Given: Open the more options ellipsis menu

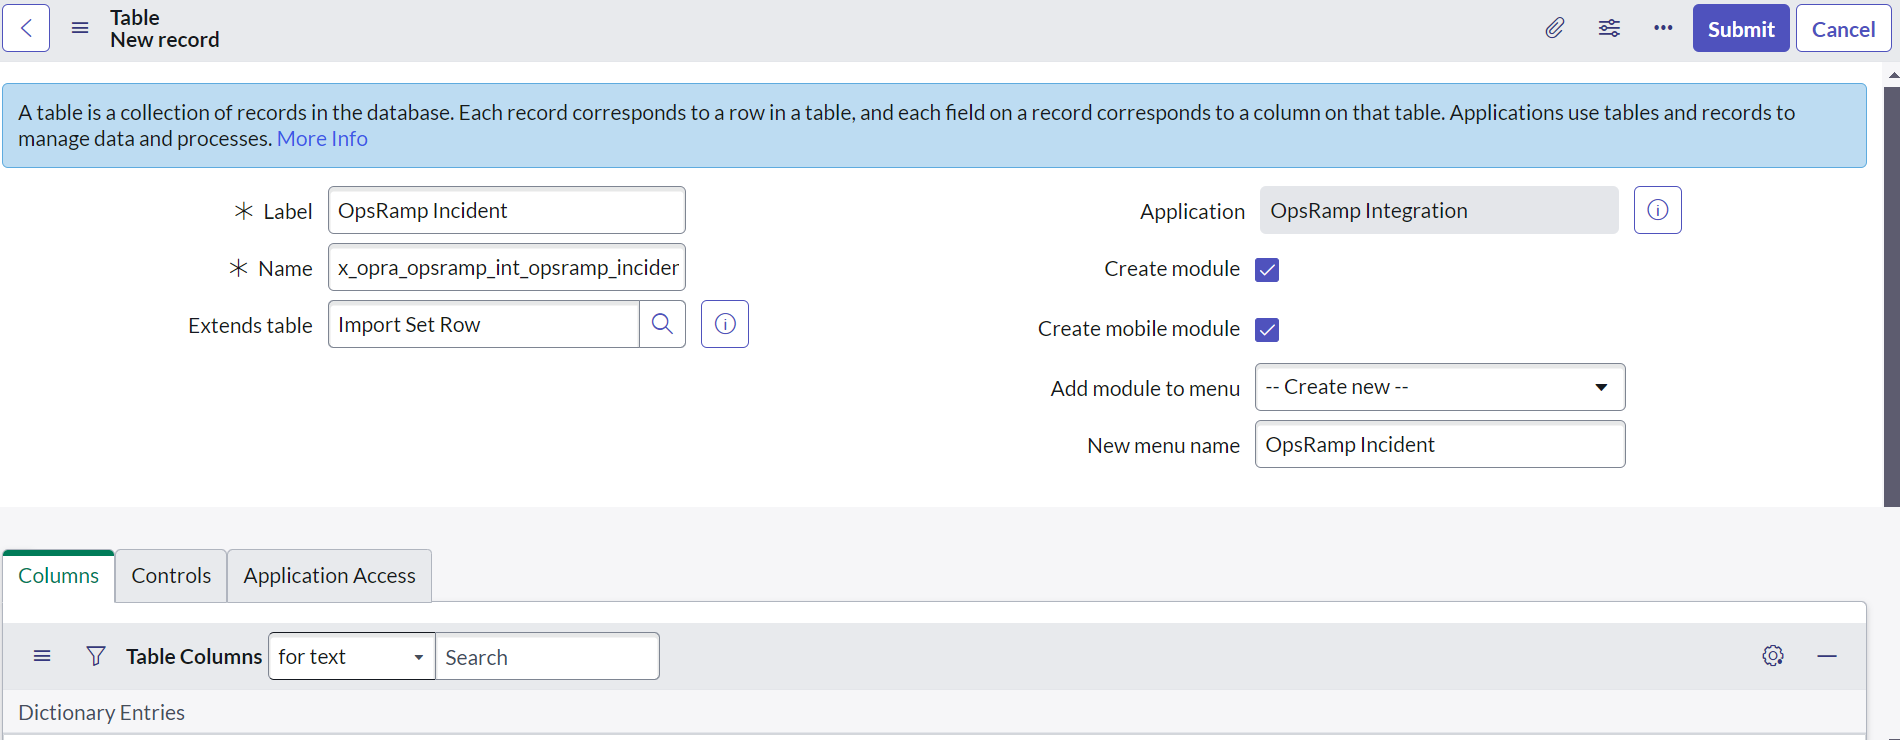Looking at the screenshot, I should 1663,28.
